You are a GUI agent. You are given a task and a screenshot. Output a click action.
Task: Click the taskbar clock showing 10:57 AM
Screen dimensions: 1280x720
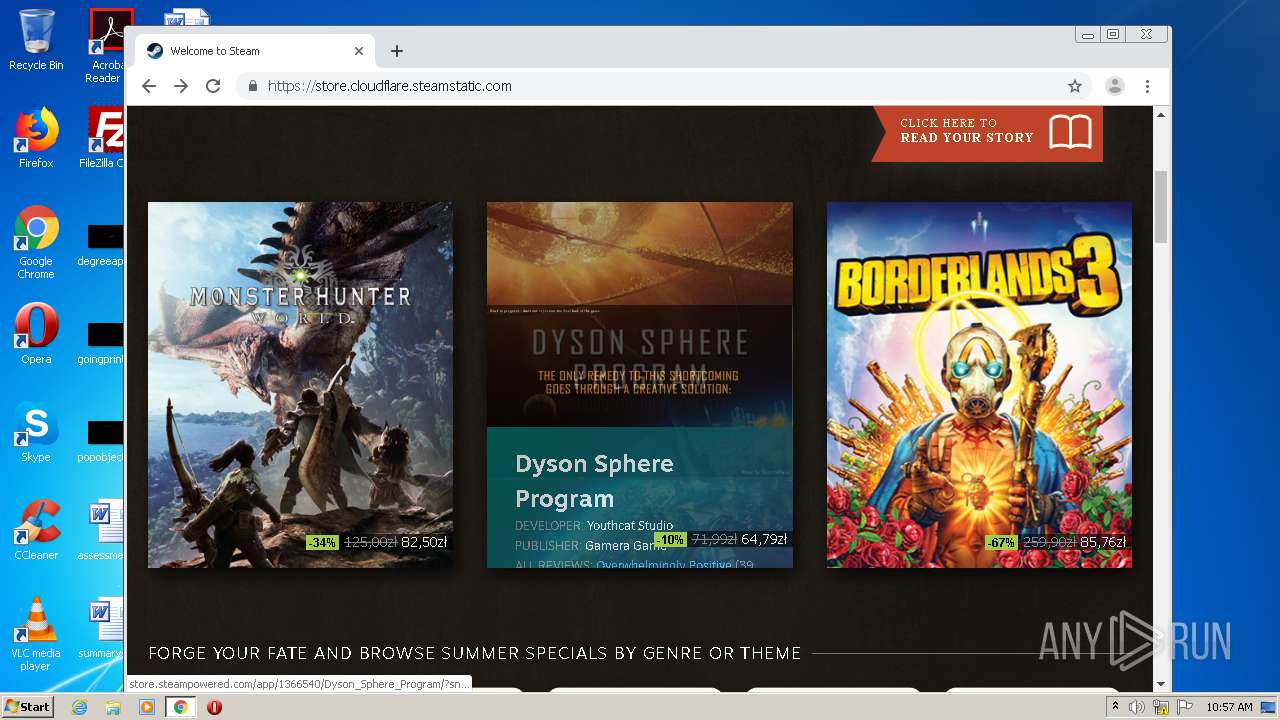[x=1229, y=707]
